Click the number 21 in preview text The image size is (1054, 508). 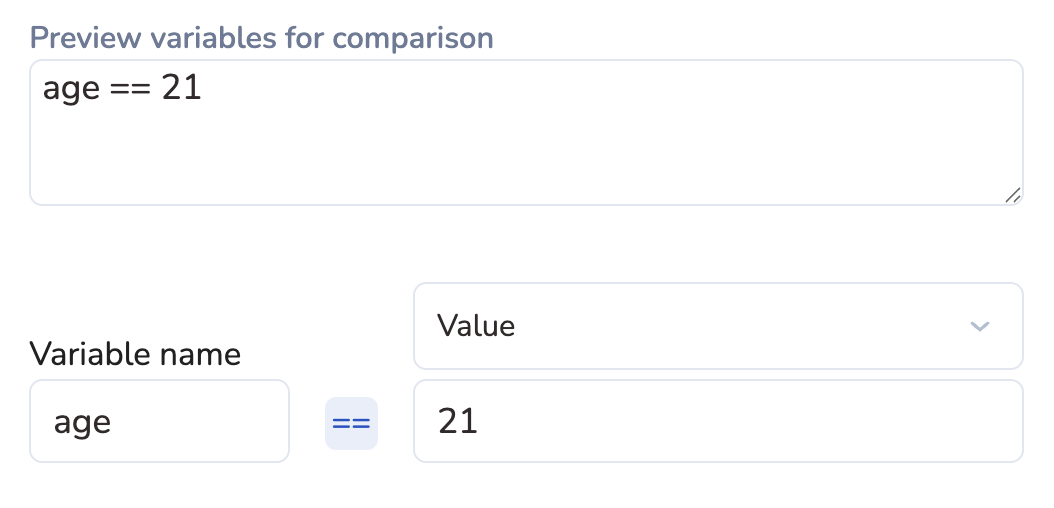coord(181,88)
